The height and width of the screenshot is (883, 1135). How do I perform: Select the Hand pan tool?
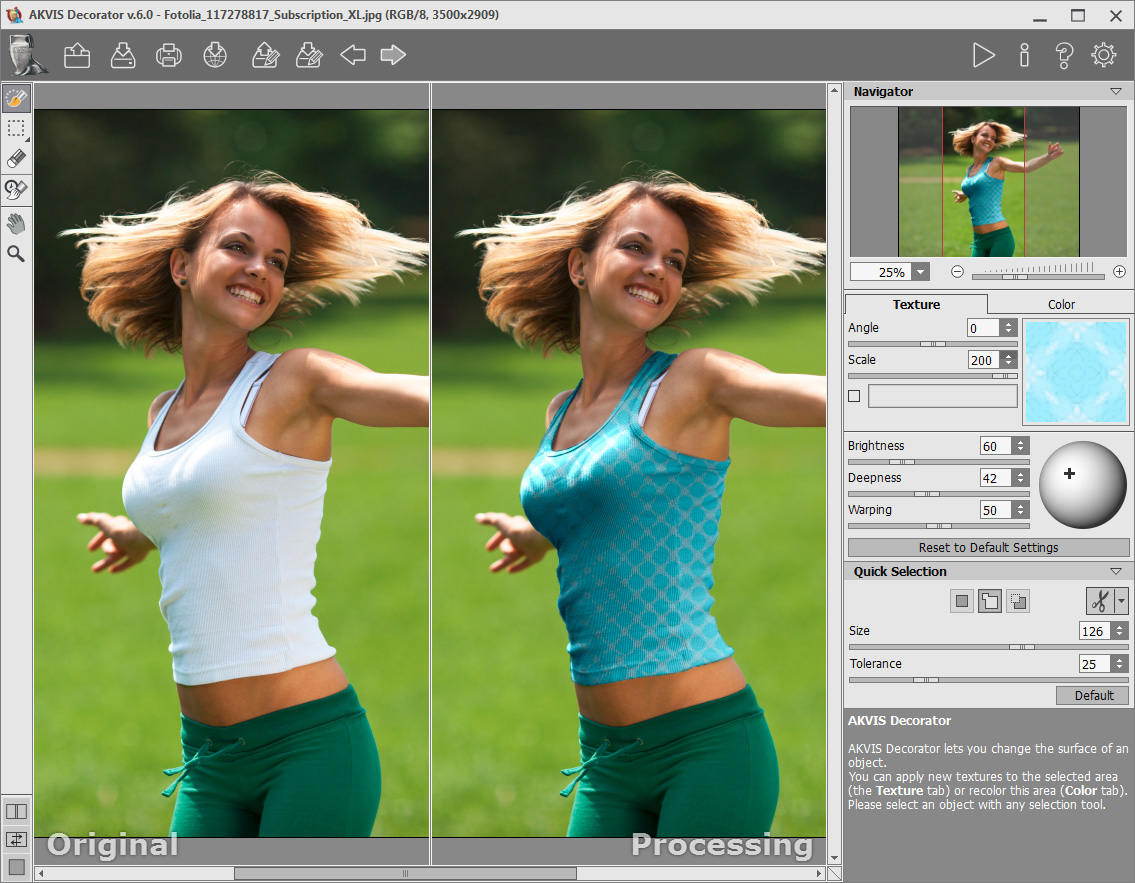click(x=16, y=223)
